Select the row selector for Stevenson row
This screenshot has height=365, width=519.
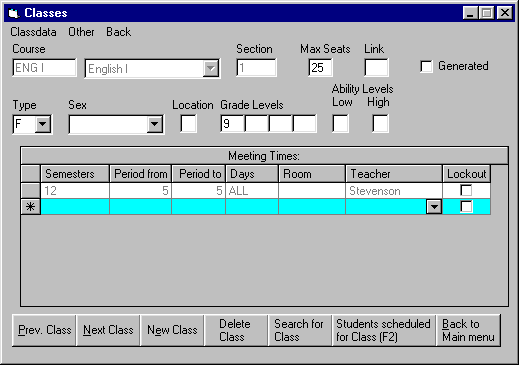pyautogui.click(x=30, y=191)
